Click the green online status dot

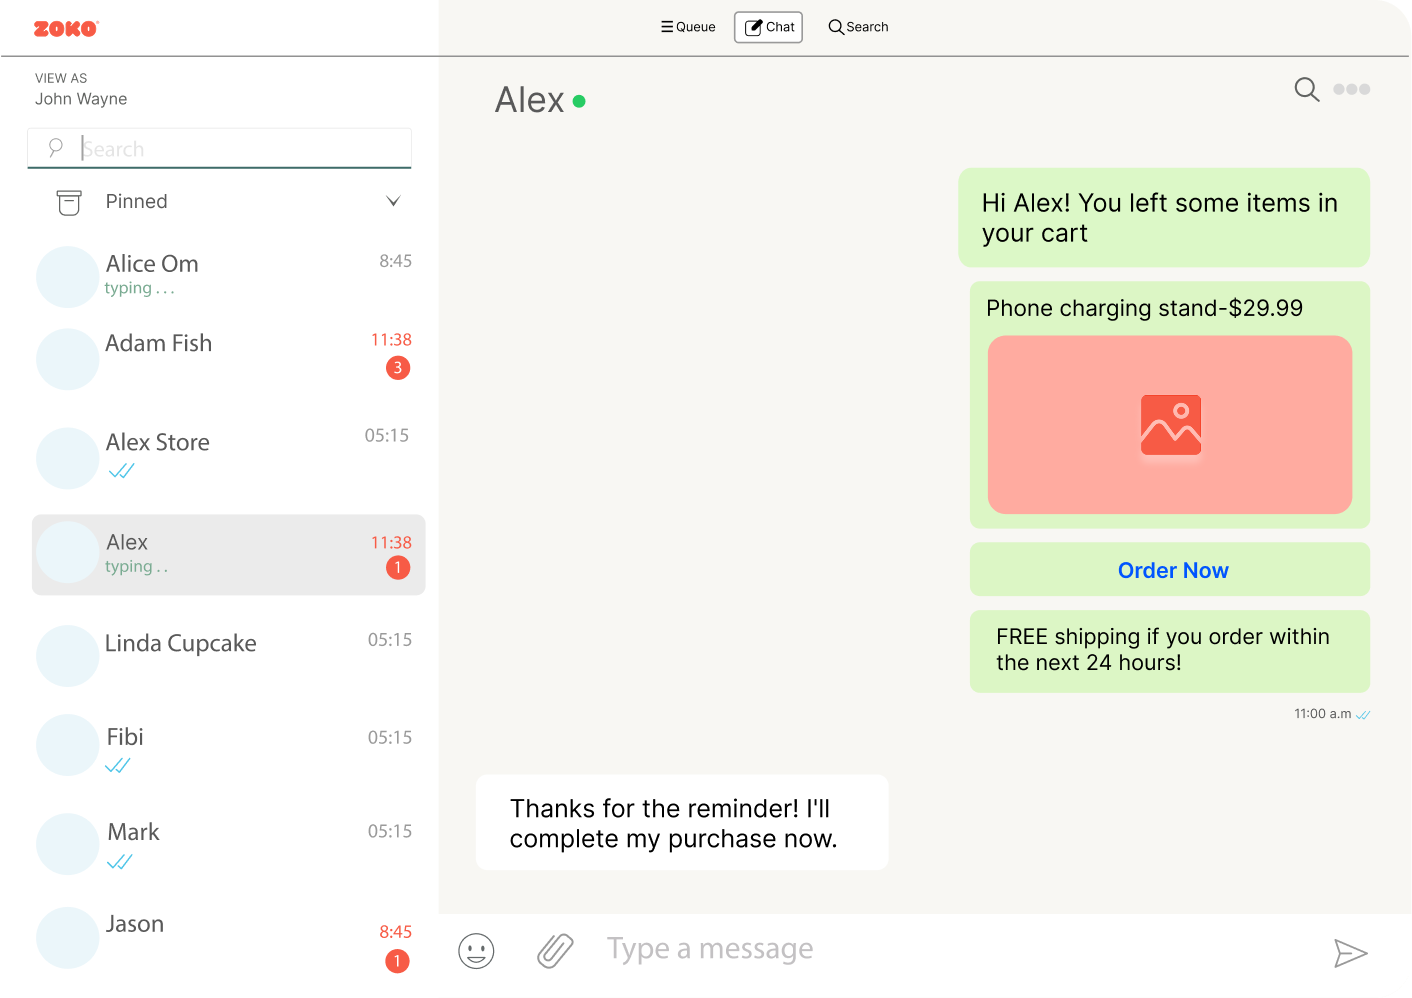tap(579, 101)
